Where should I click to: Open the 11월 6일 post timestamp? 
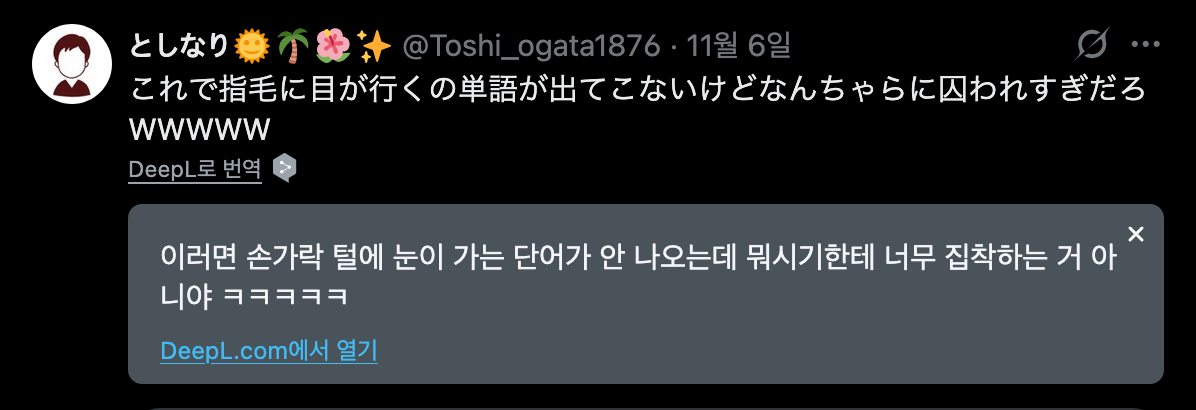[738, 47]
